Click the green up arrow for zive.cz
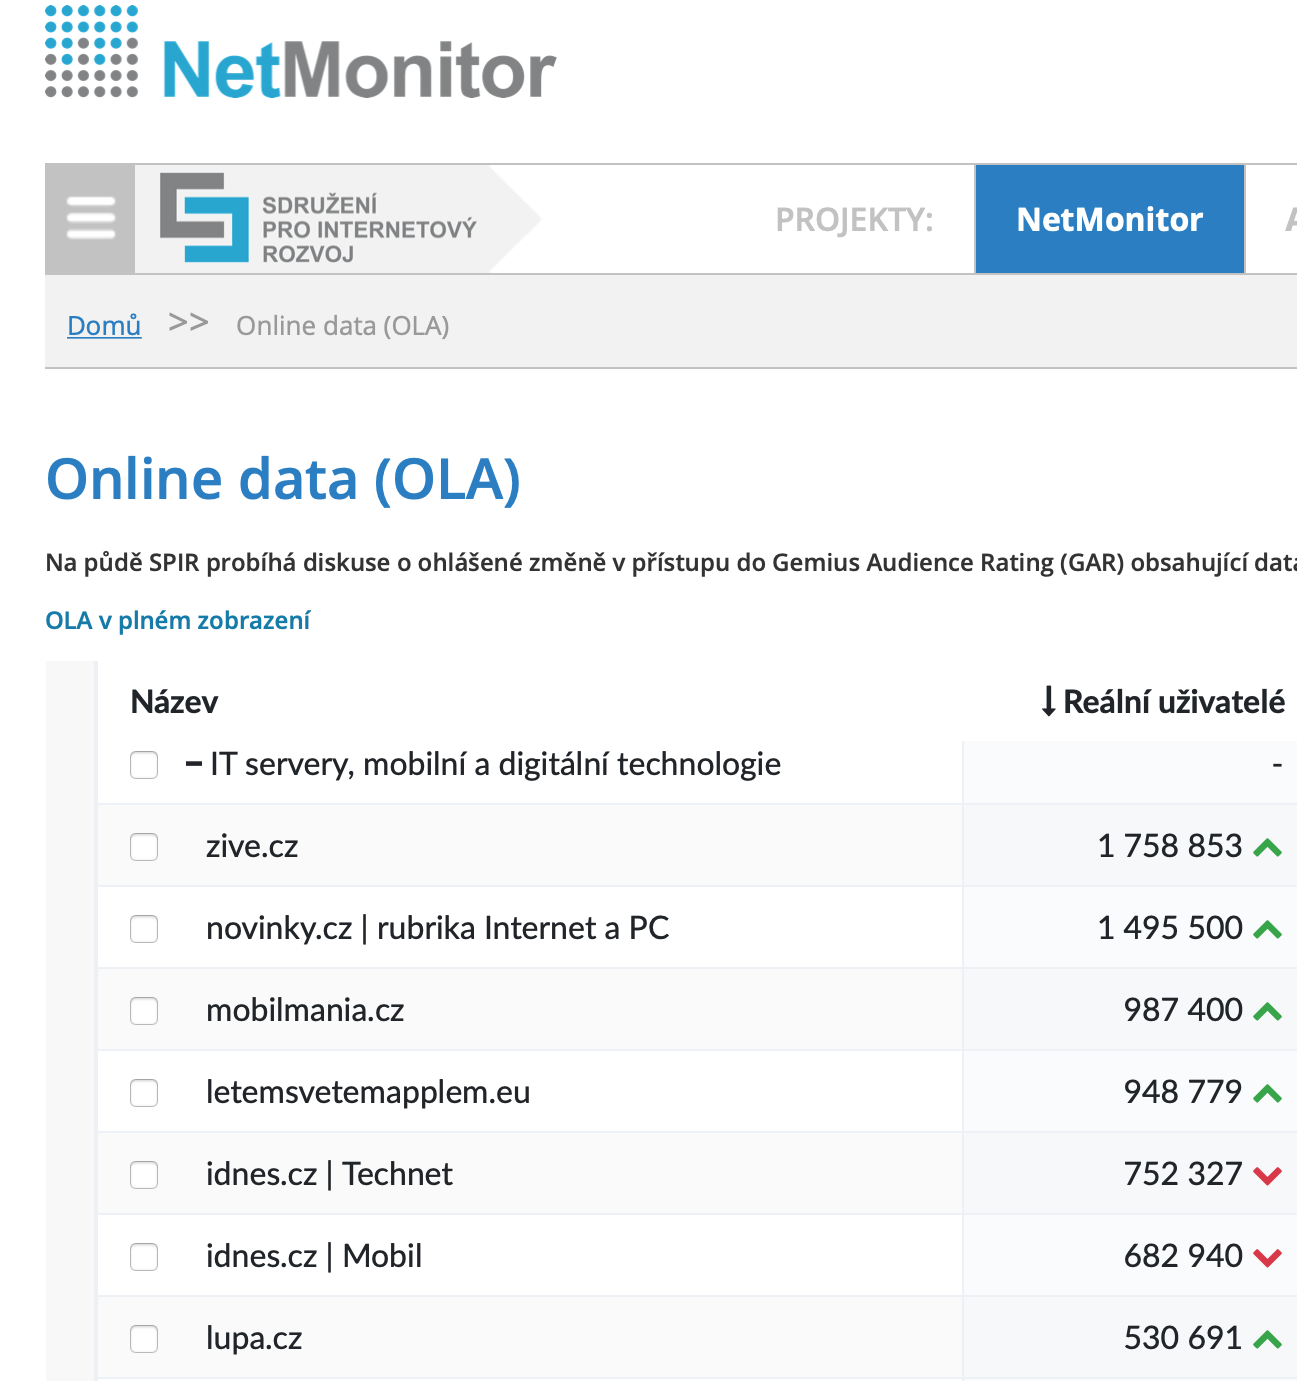1297x1381 pixels. (1267, 848)
